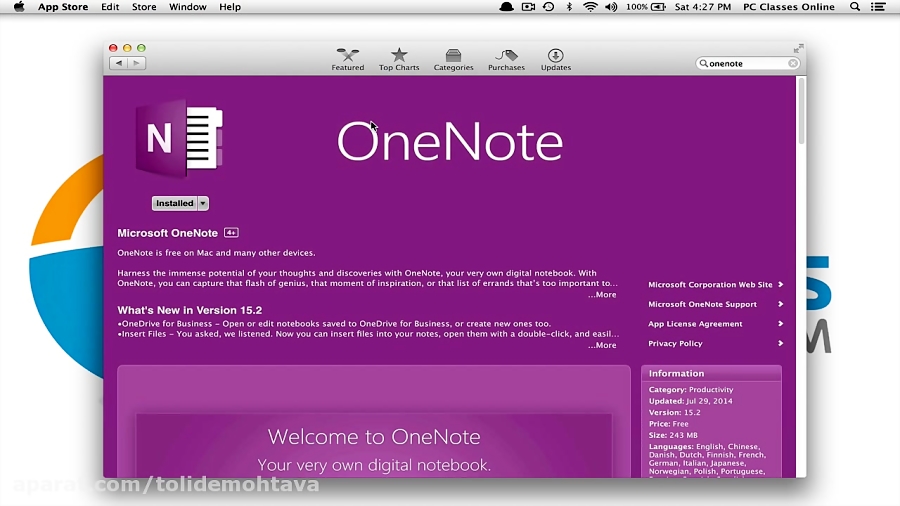This screenshot has width=900, height=506.
Task: Open the Apple menu
Action: [19, 7]
